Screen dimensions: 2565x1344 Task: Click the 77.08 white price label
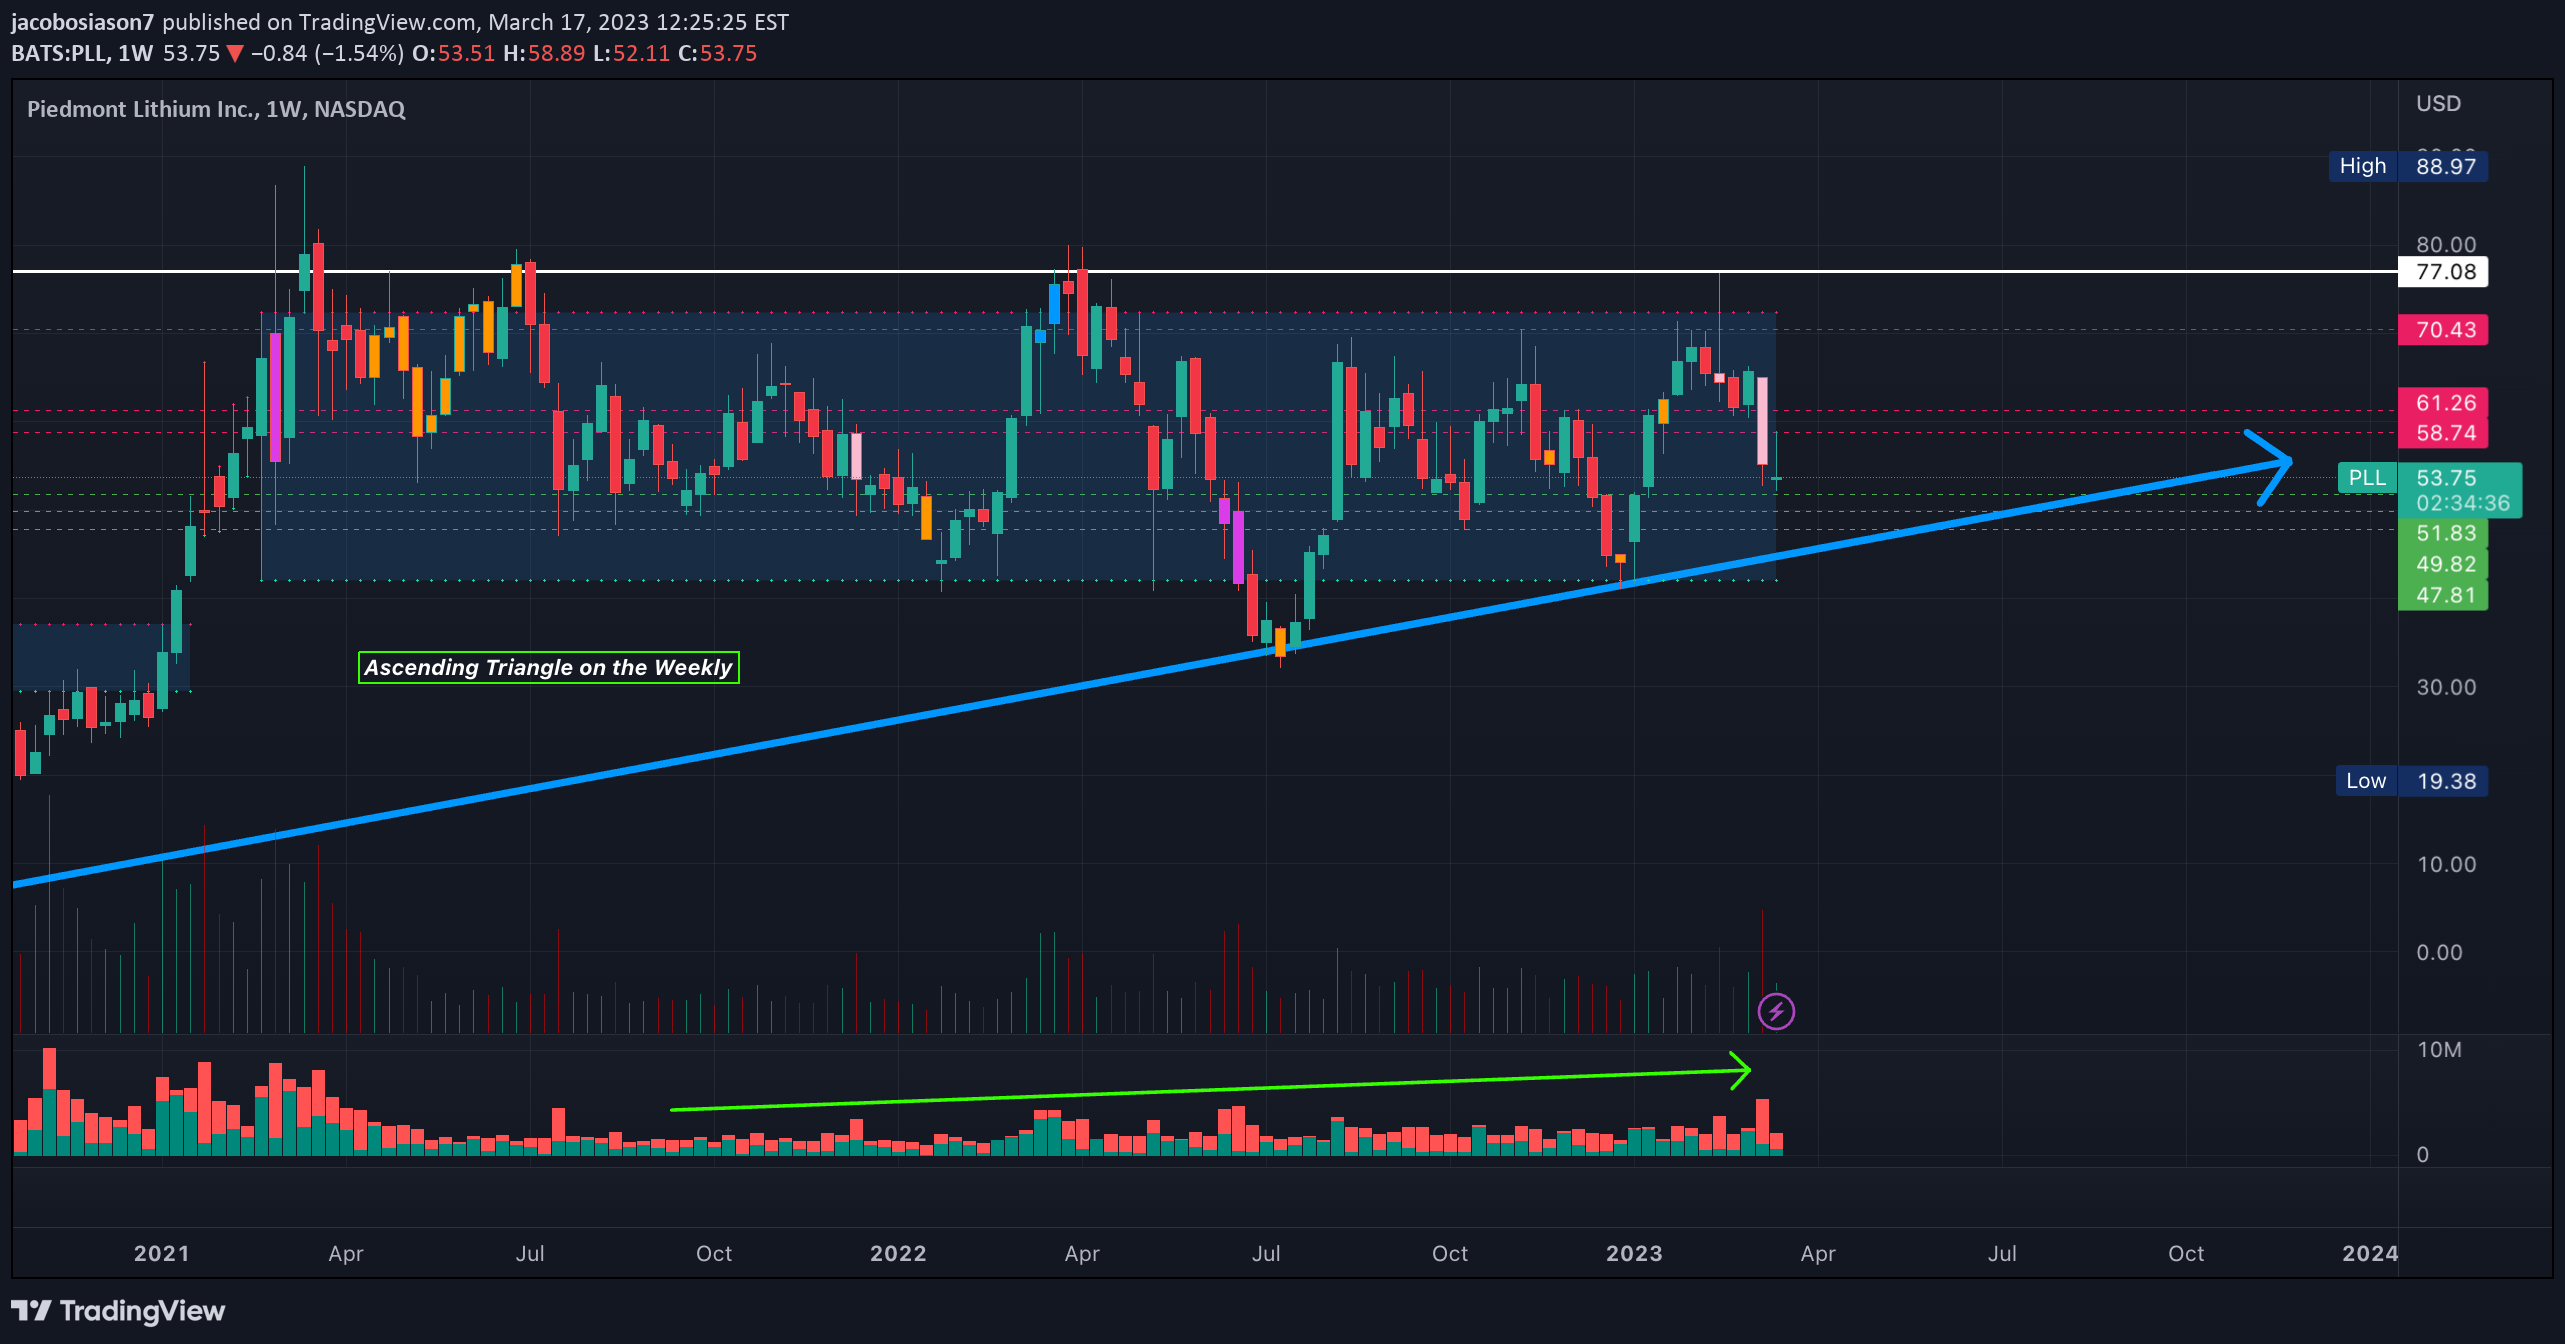[x=2443, y=272]
